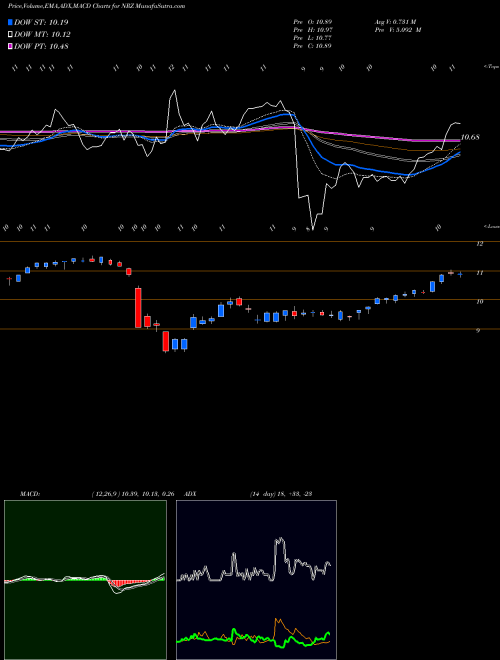Click the 'ADX' panel heading
500x660 pixels.
(x=191, y=494)
